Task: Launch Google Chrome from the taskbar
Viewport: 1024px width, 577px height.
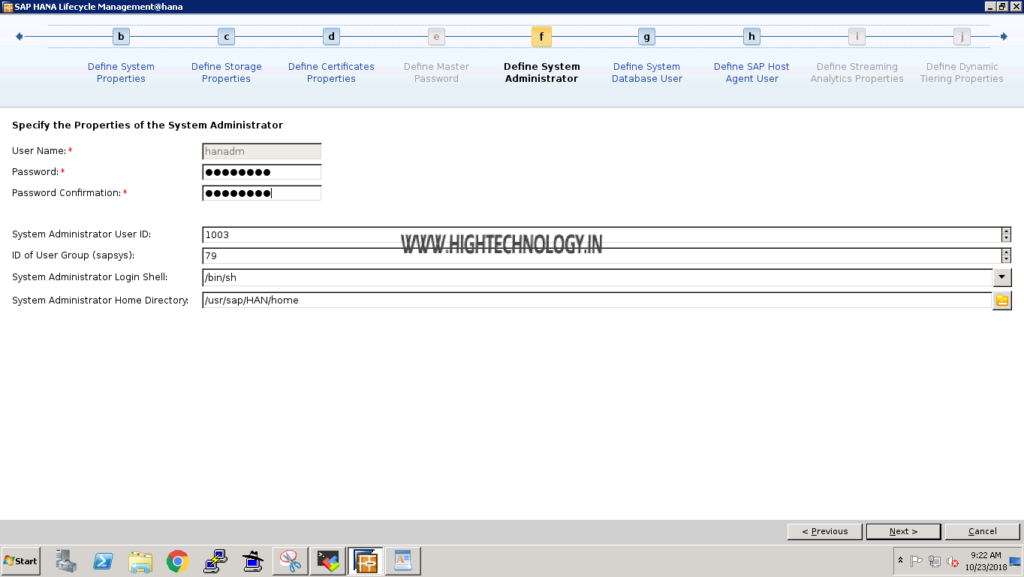Action: click(178, 561)
